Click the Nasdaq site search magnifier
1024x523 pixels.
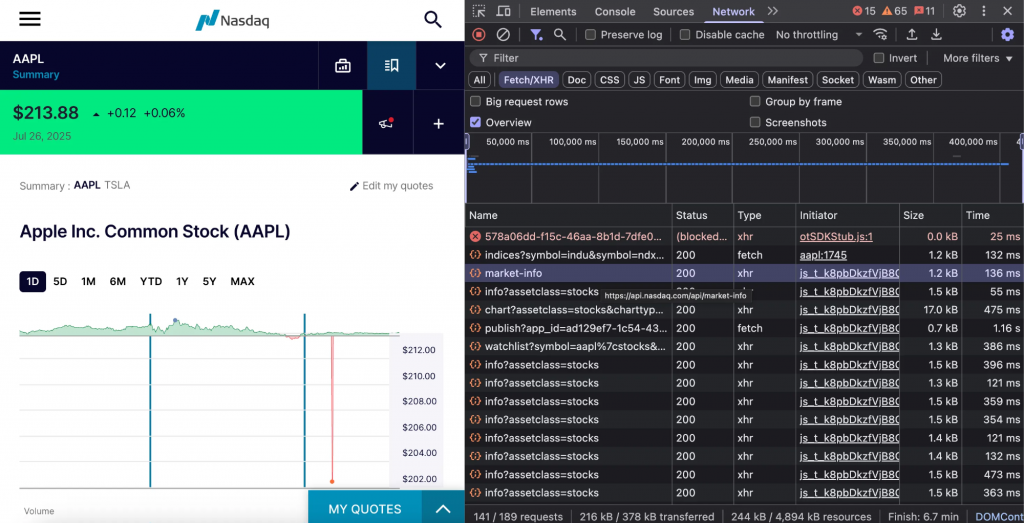click(x=433, y=19)
